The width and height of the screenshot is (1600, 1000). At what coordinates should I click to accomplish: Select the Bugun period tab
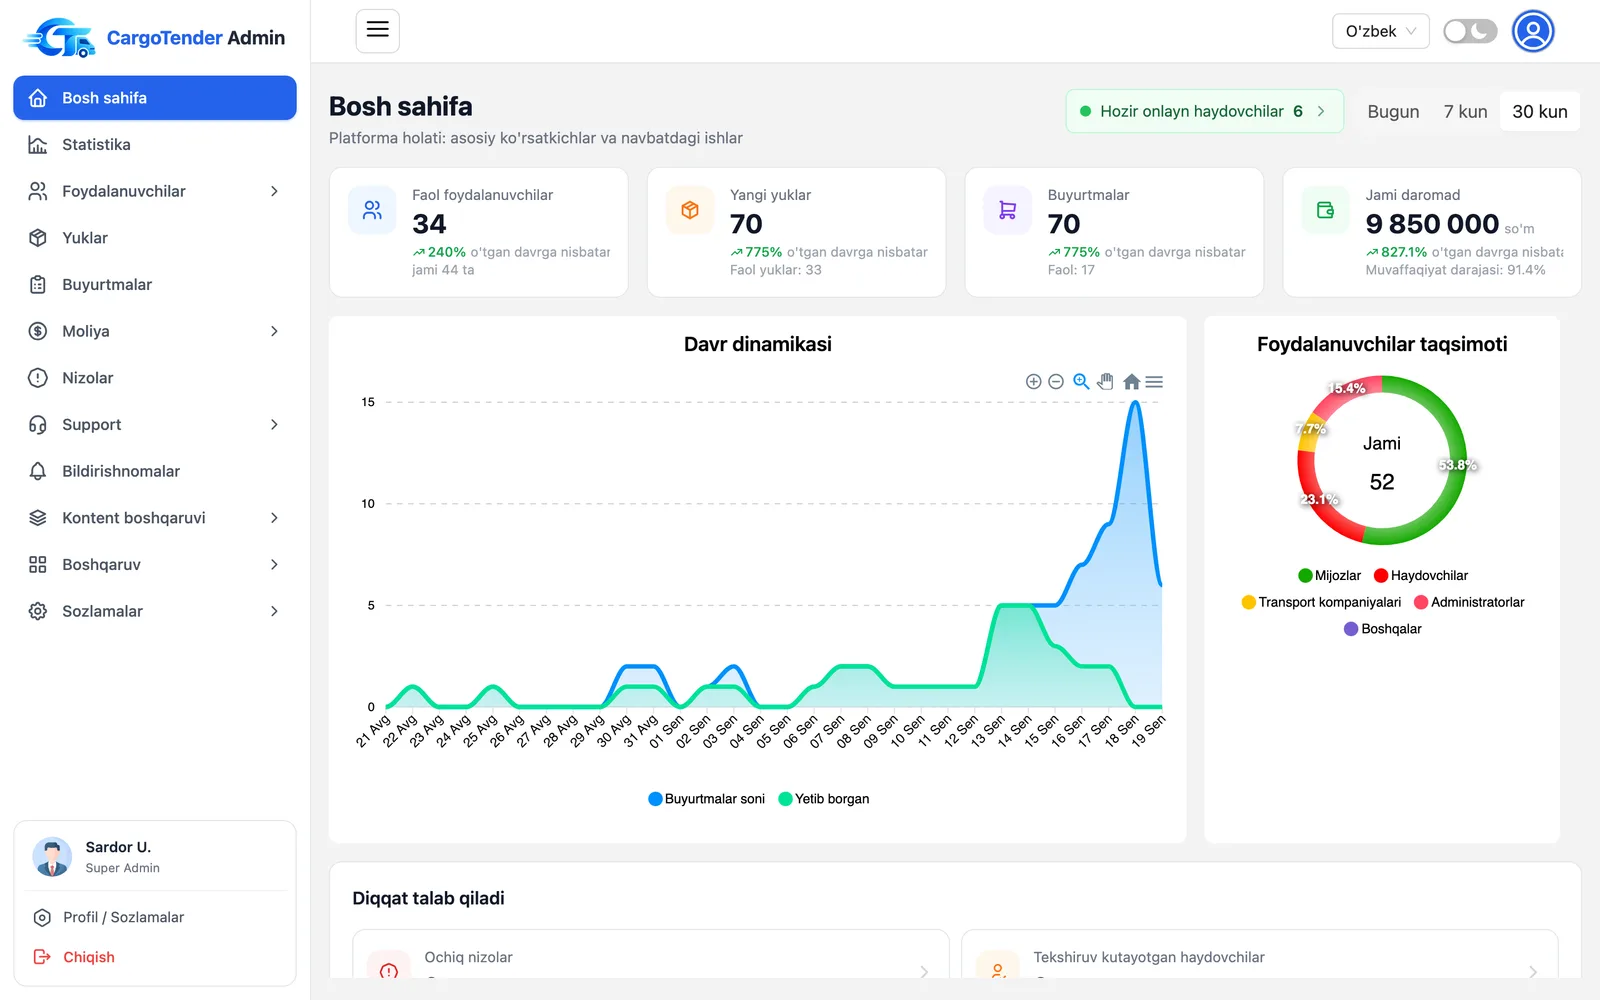[1393, 112]
